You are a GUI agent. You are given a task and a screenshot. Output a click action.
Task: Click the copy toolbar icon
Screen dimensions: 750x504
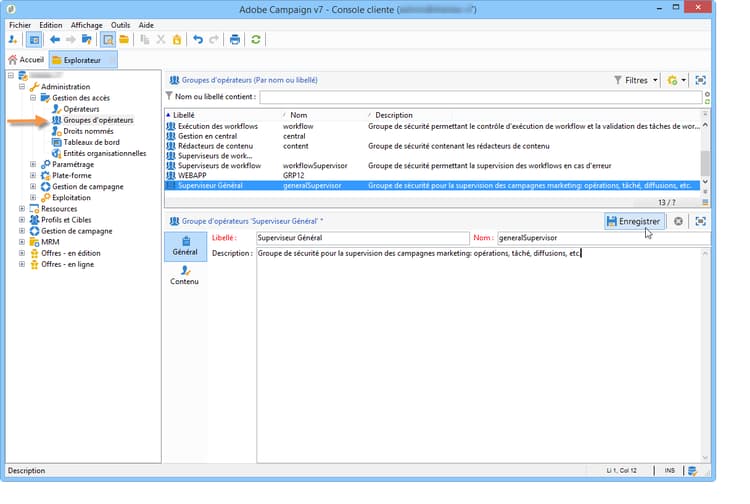[x=144, y=40]
